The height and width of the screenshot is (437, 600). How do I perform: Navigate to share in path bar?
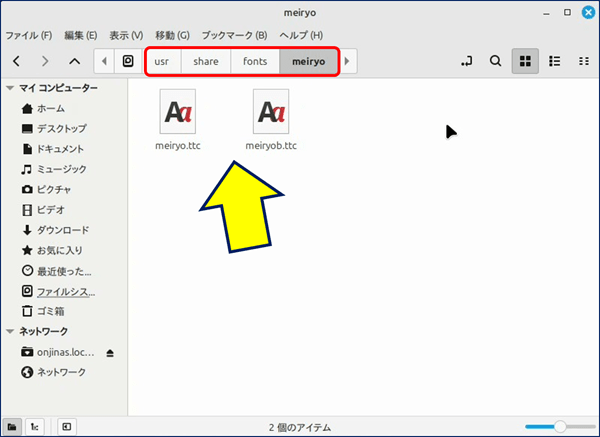(x=206, y=61)
